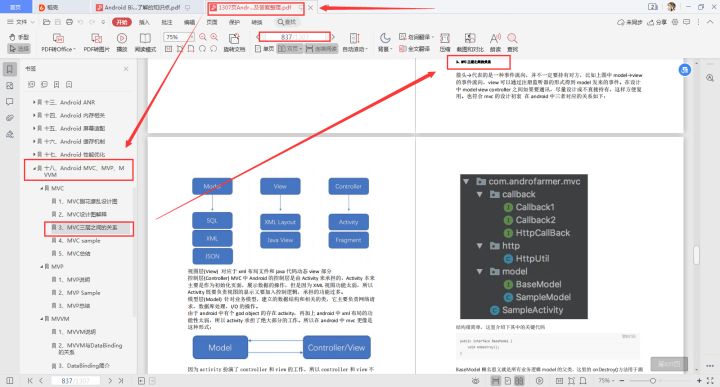Close the bookmark panel
Viewport: 720px width, 387px height.
pyautogui.click(x=126, y=69)
